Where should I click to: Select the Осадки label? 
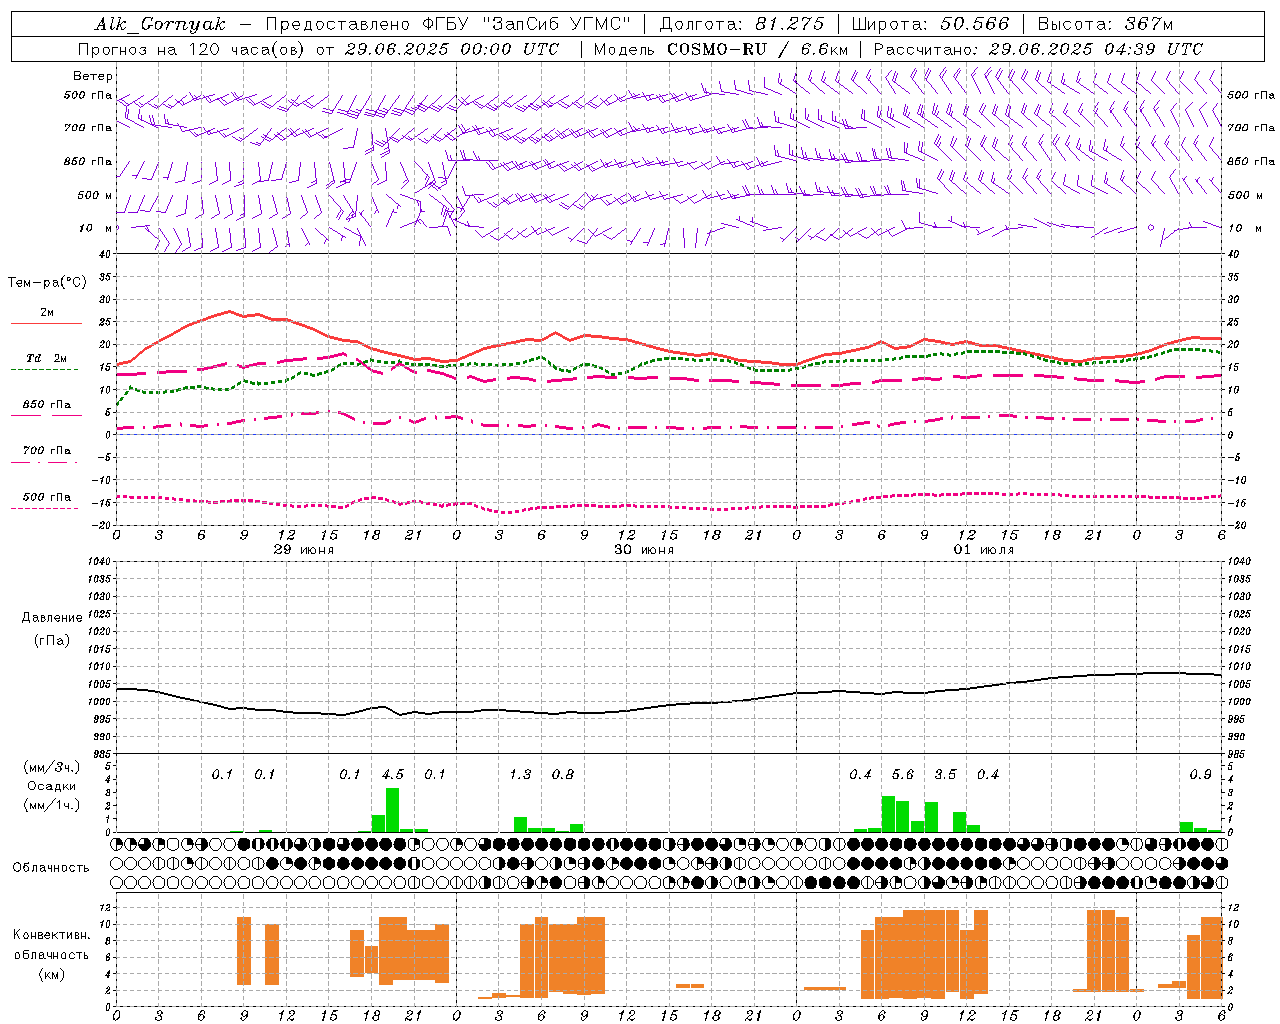52,786
